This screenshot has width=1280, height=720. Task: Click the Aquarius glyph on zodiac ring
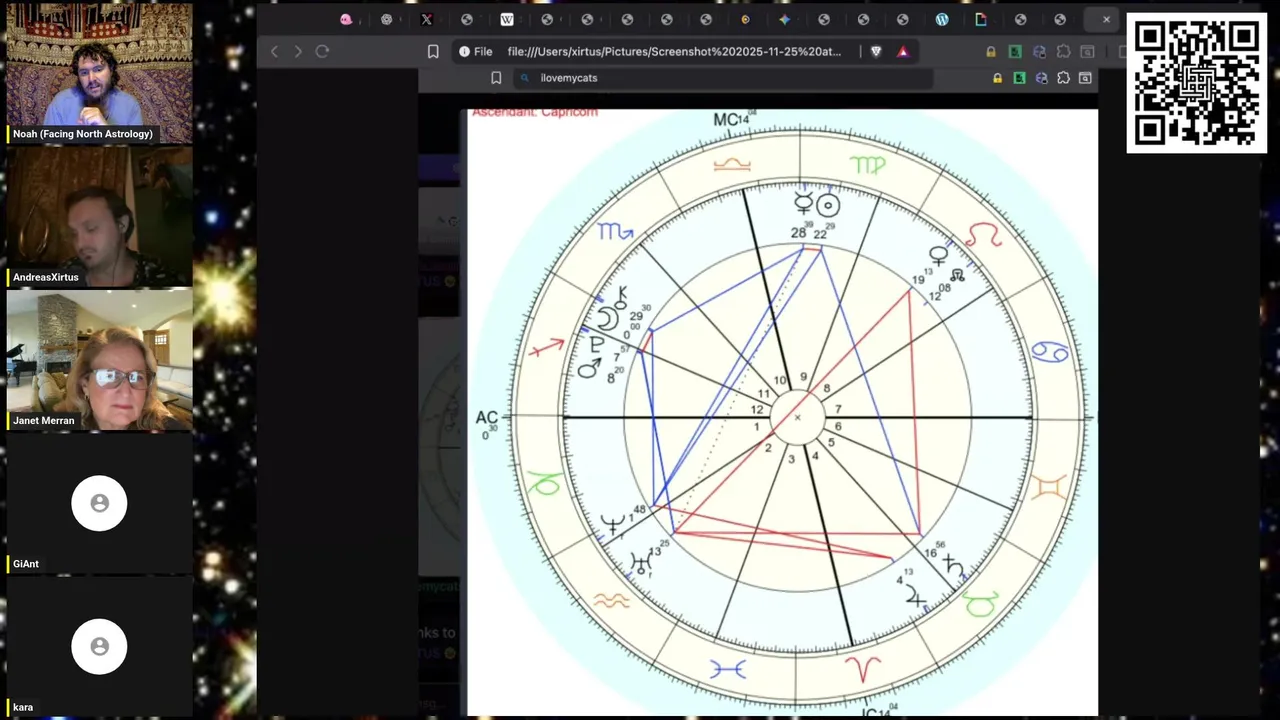(x=611, y=600)
